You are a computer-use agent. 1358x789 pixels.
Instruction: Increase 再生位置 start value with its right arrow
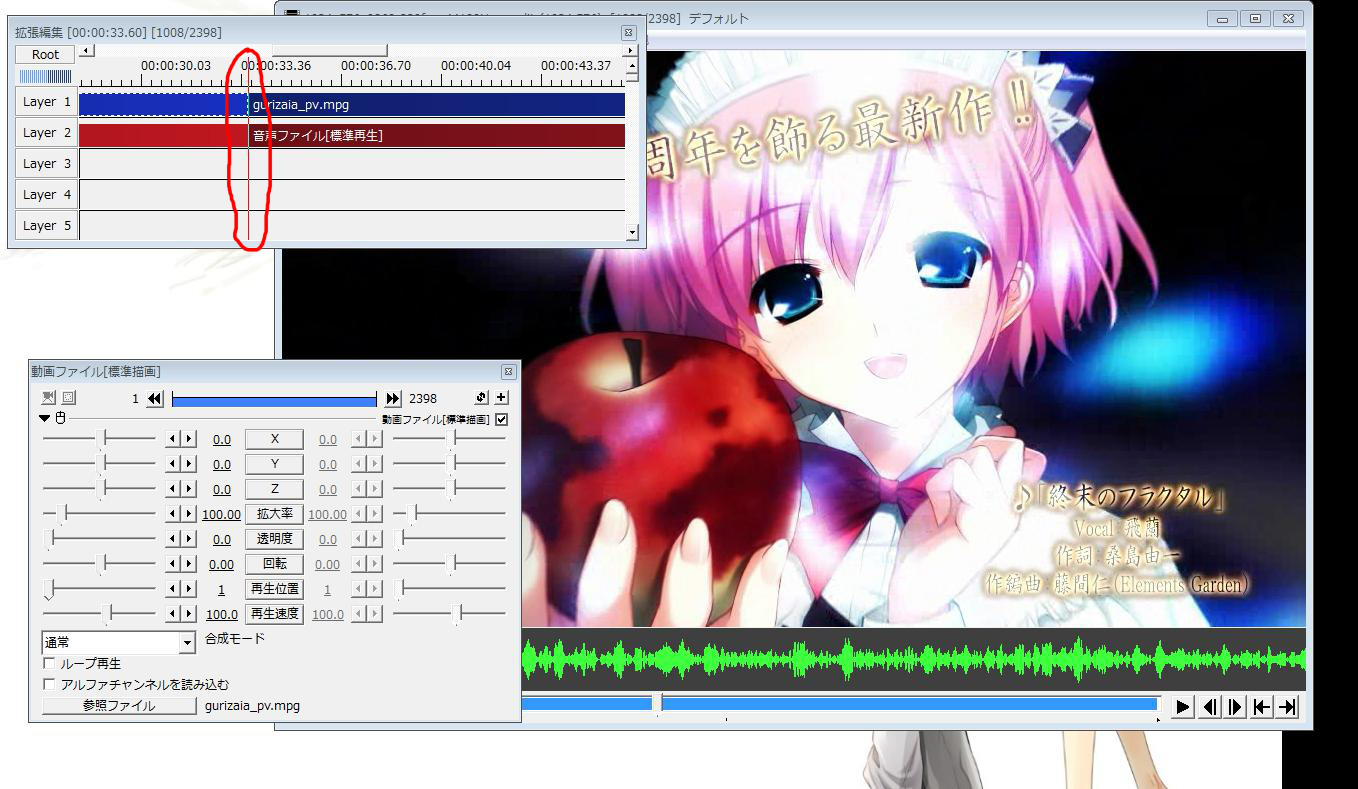(188, 589)
